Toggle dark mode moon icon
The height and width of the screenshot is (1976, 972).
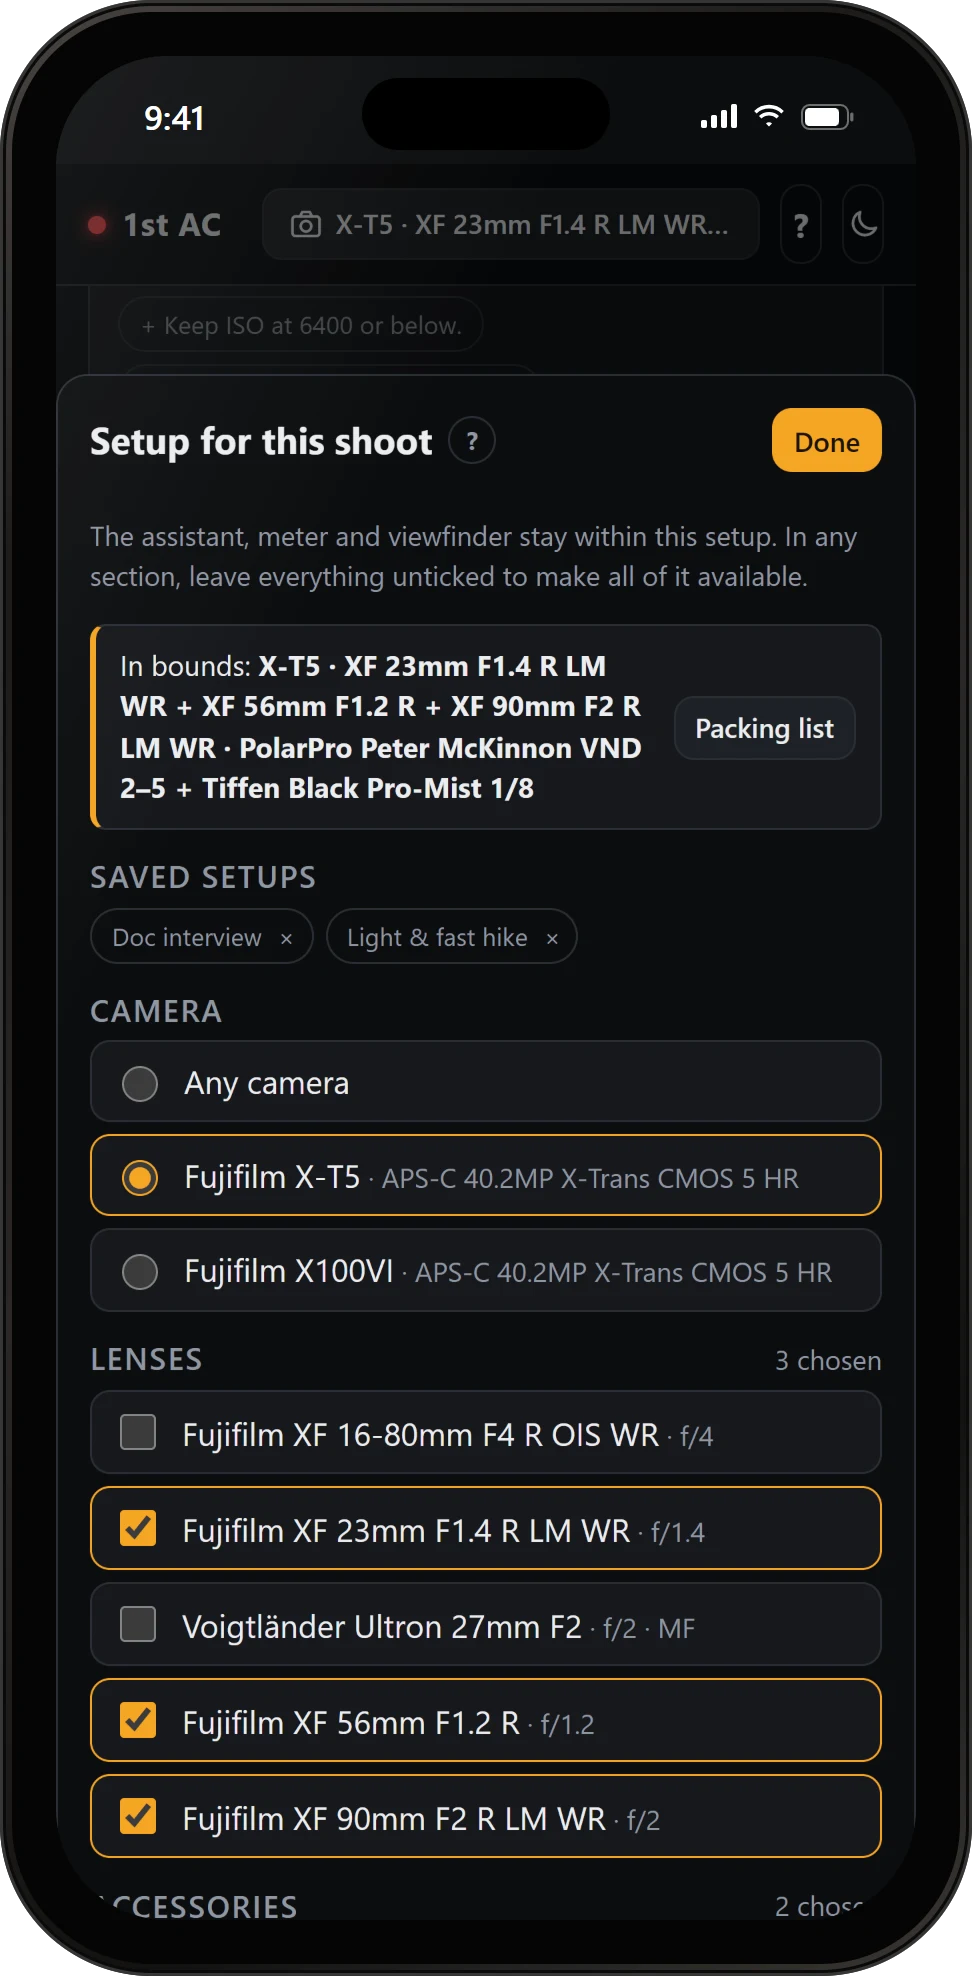(863, 225)
